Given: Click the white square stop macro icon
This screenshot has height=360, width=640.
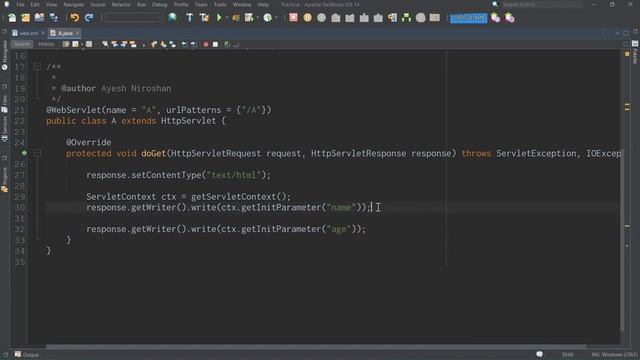Looking at the screenshot, I should point(216,44).
